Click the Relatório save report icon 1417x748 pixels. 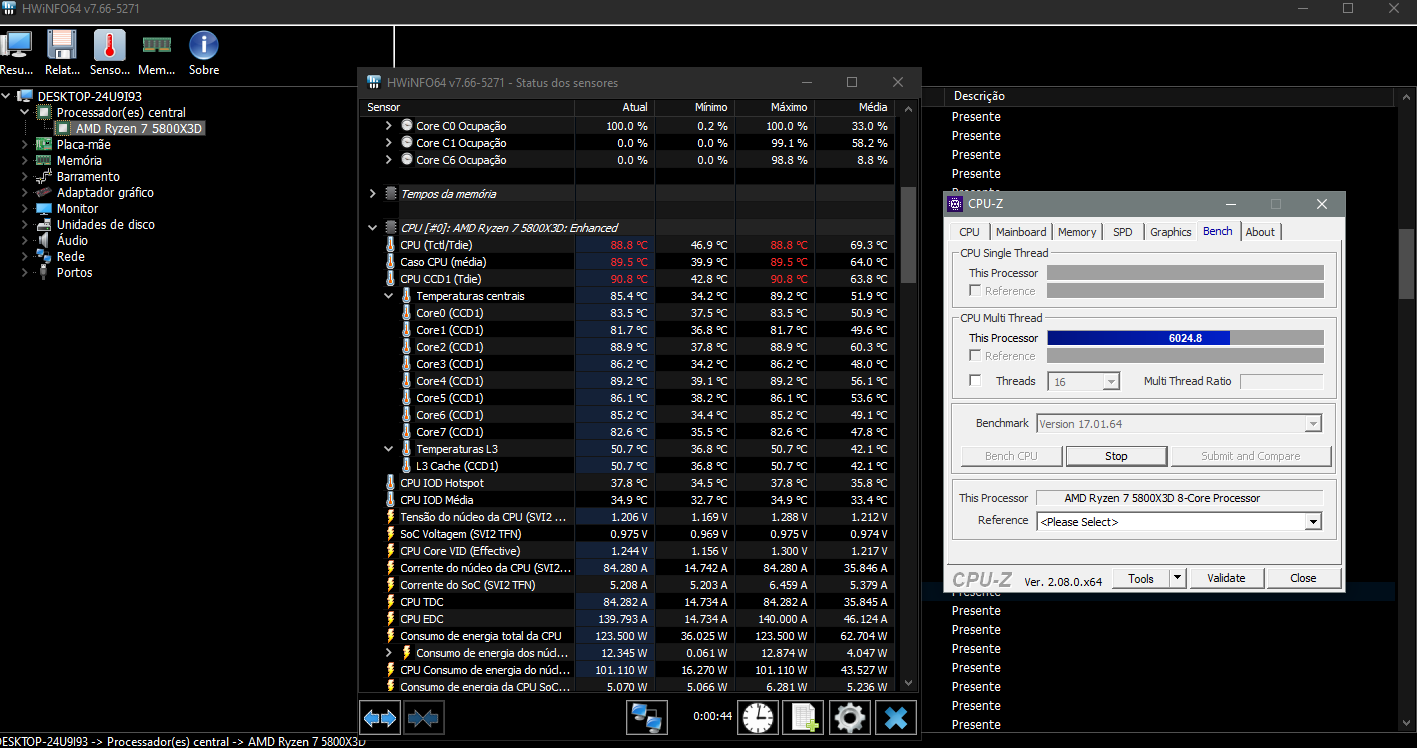pos(62,45)
